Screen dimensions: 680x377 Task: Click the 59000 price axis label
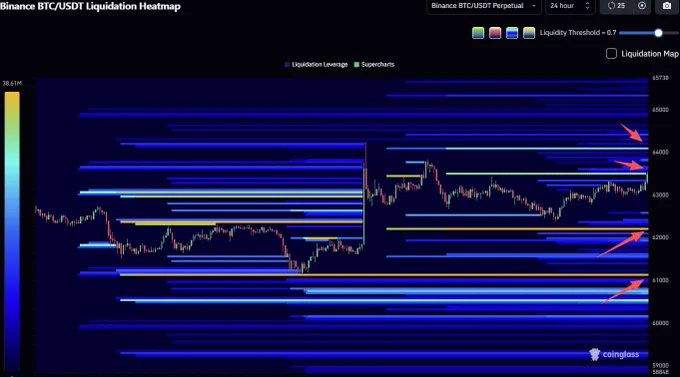[660, 366]
